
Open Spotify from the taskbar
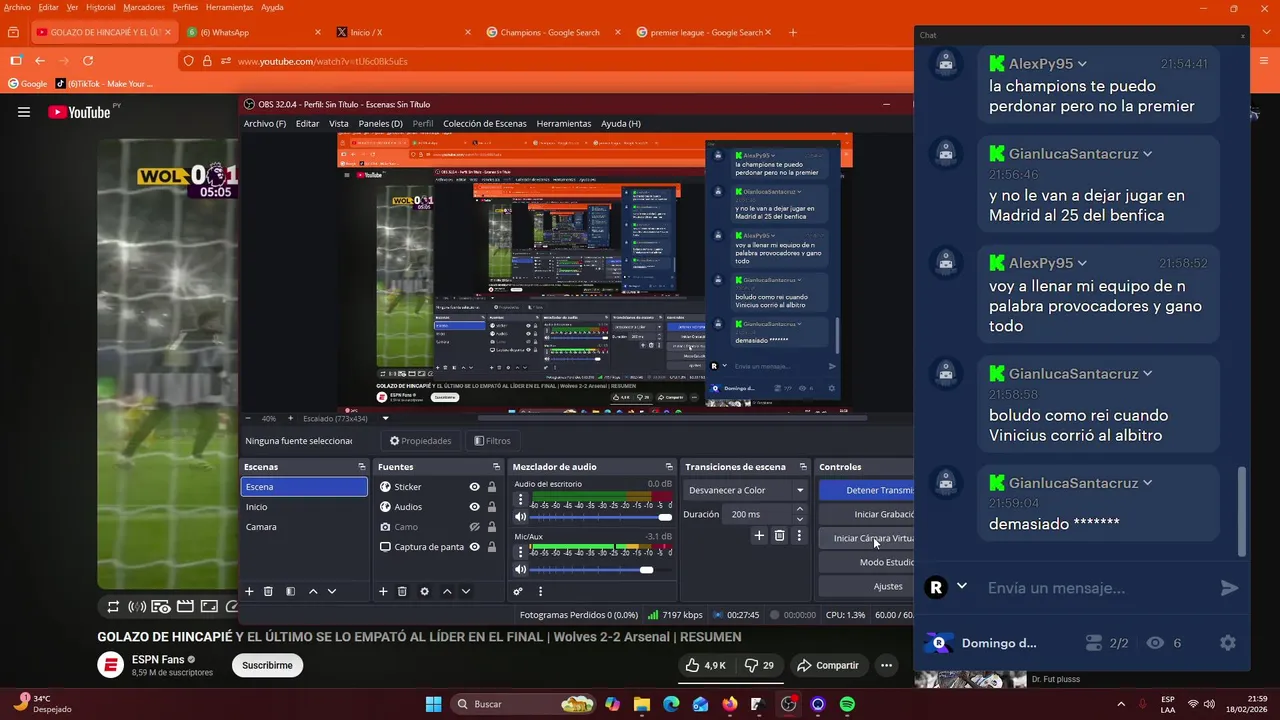847,704
